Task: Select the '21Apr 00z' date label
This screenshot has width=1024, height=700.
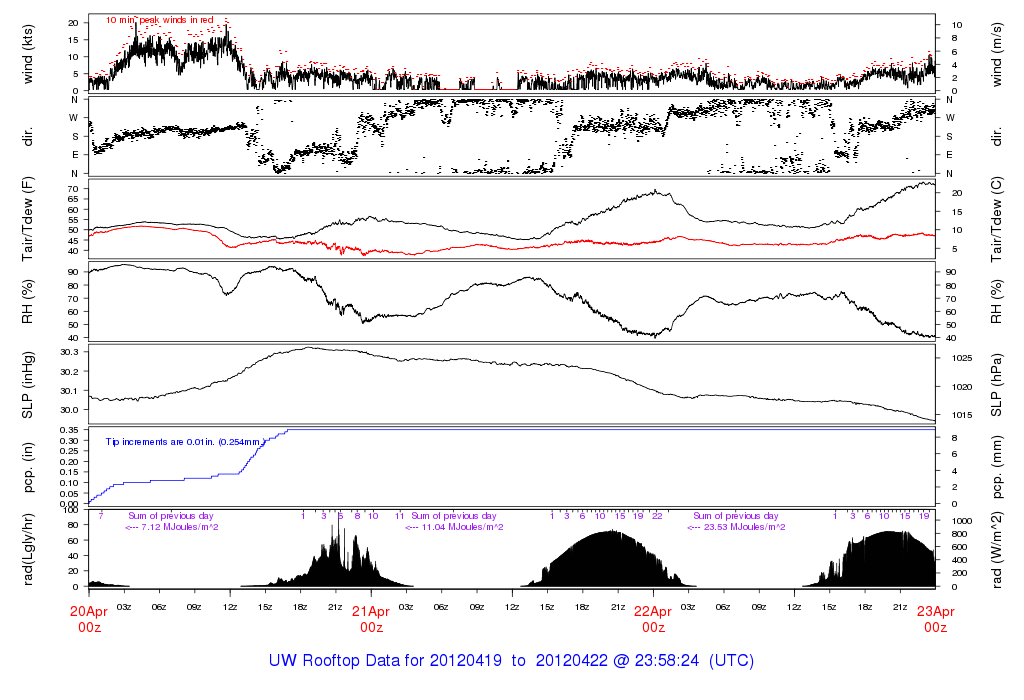Action: click(x=371, y=619)
